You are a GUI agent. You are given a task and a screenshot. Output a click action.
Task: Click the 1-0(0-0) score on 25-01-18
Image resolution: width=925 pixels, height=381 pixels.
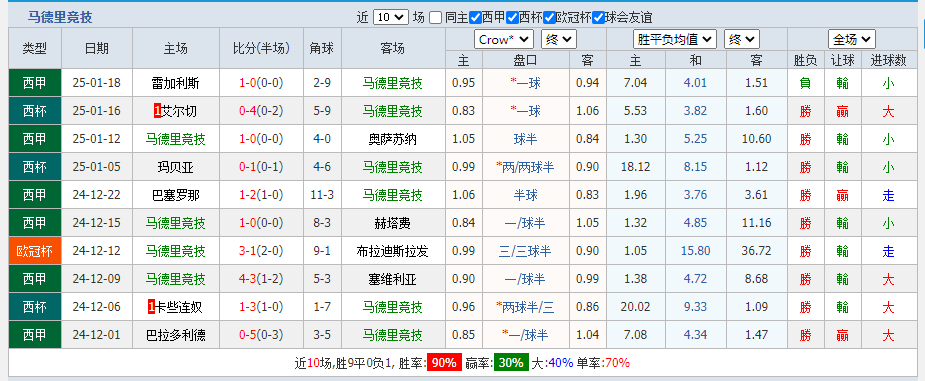[x=261, y=83]
